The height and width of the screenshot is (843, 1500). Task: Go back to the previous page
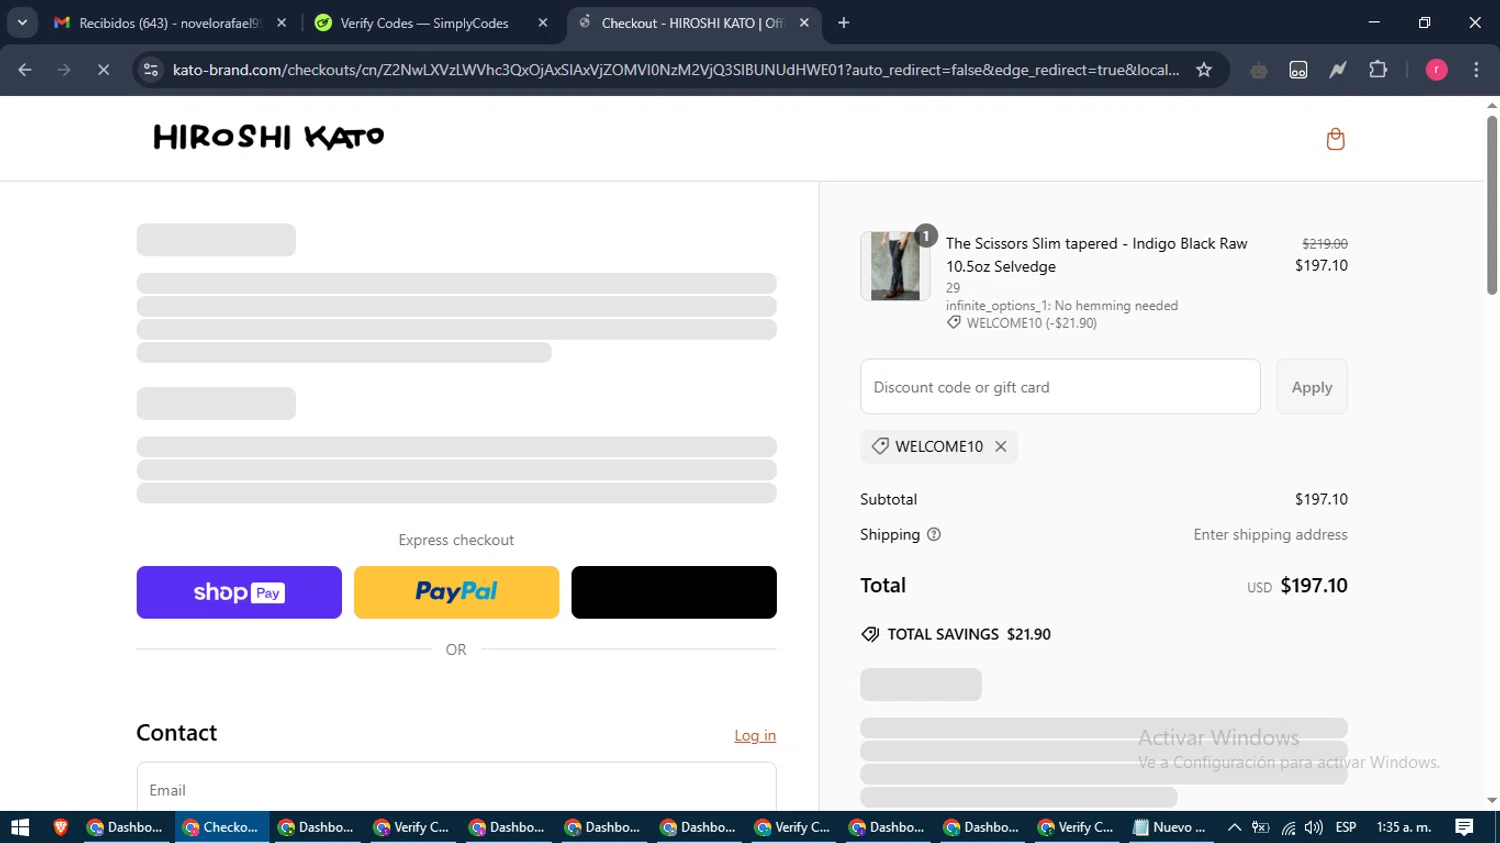(25, 70)
